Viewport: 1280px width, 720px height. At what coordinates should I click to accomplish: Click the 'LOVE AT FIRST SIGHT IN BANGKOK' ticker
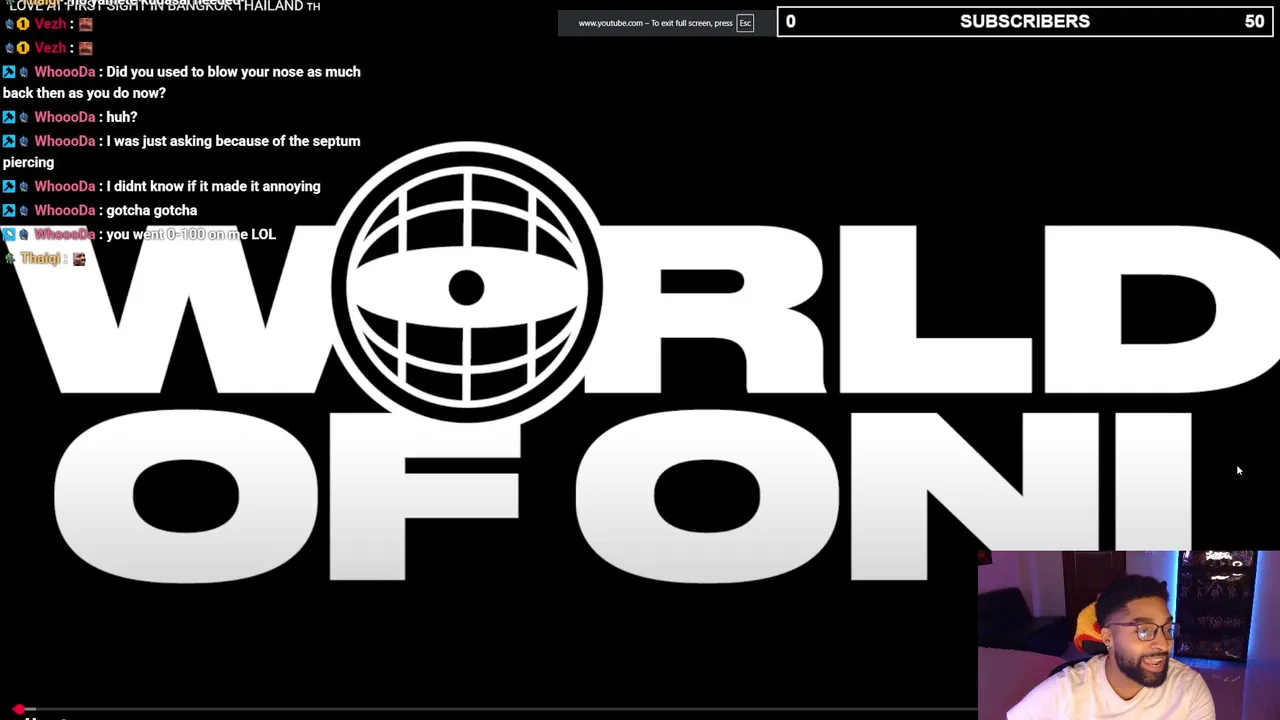[x=165, y=6]
